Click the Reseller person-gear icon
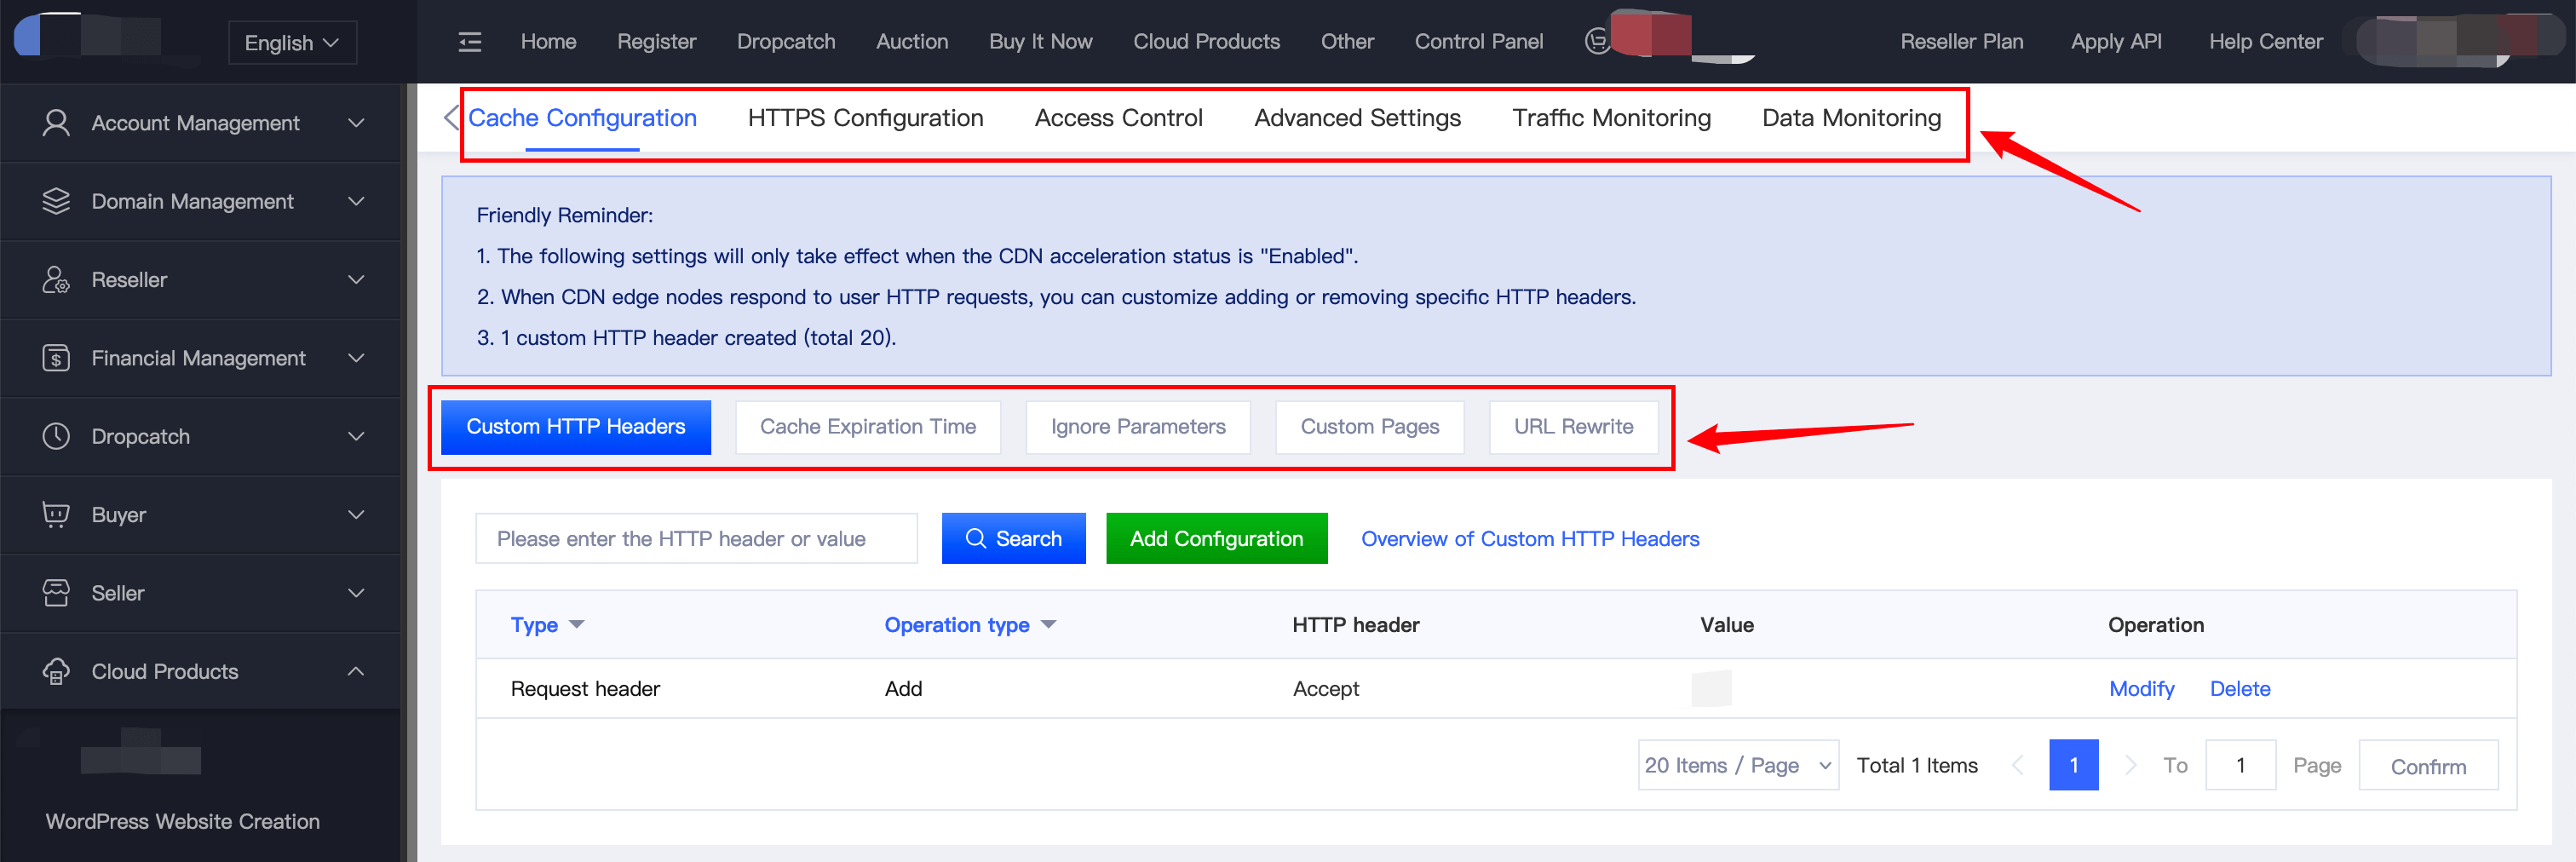Image resolution: width=2576 pixels, height=862 pixels. [x=56, y=280]
